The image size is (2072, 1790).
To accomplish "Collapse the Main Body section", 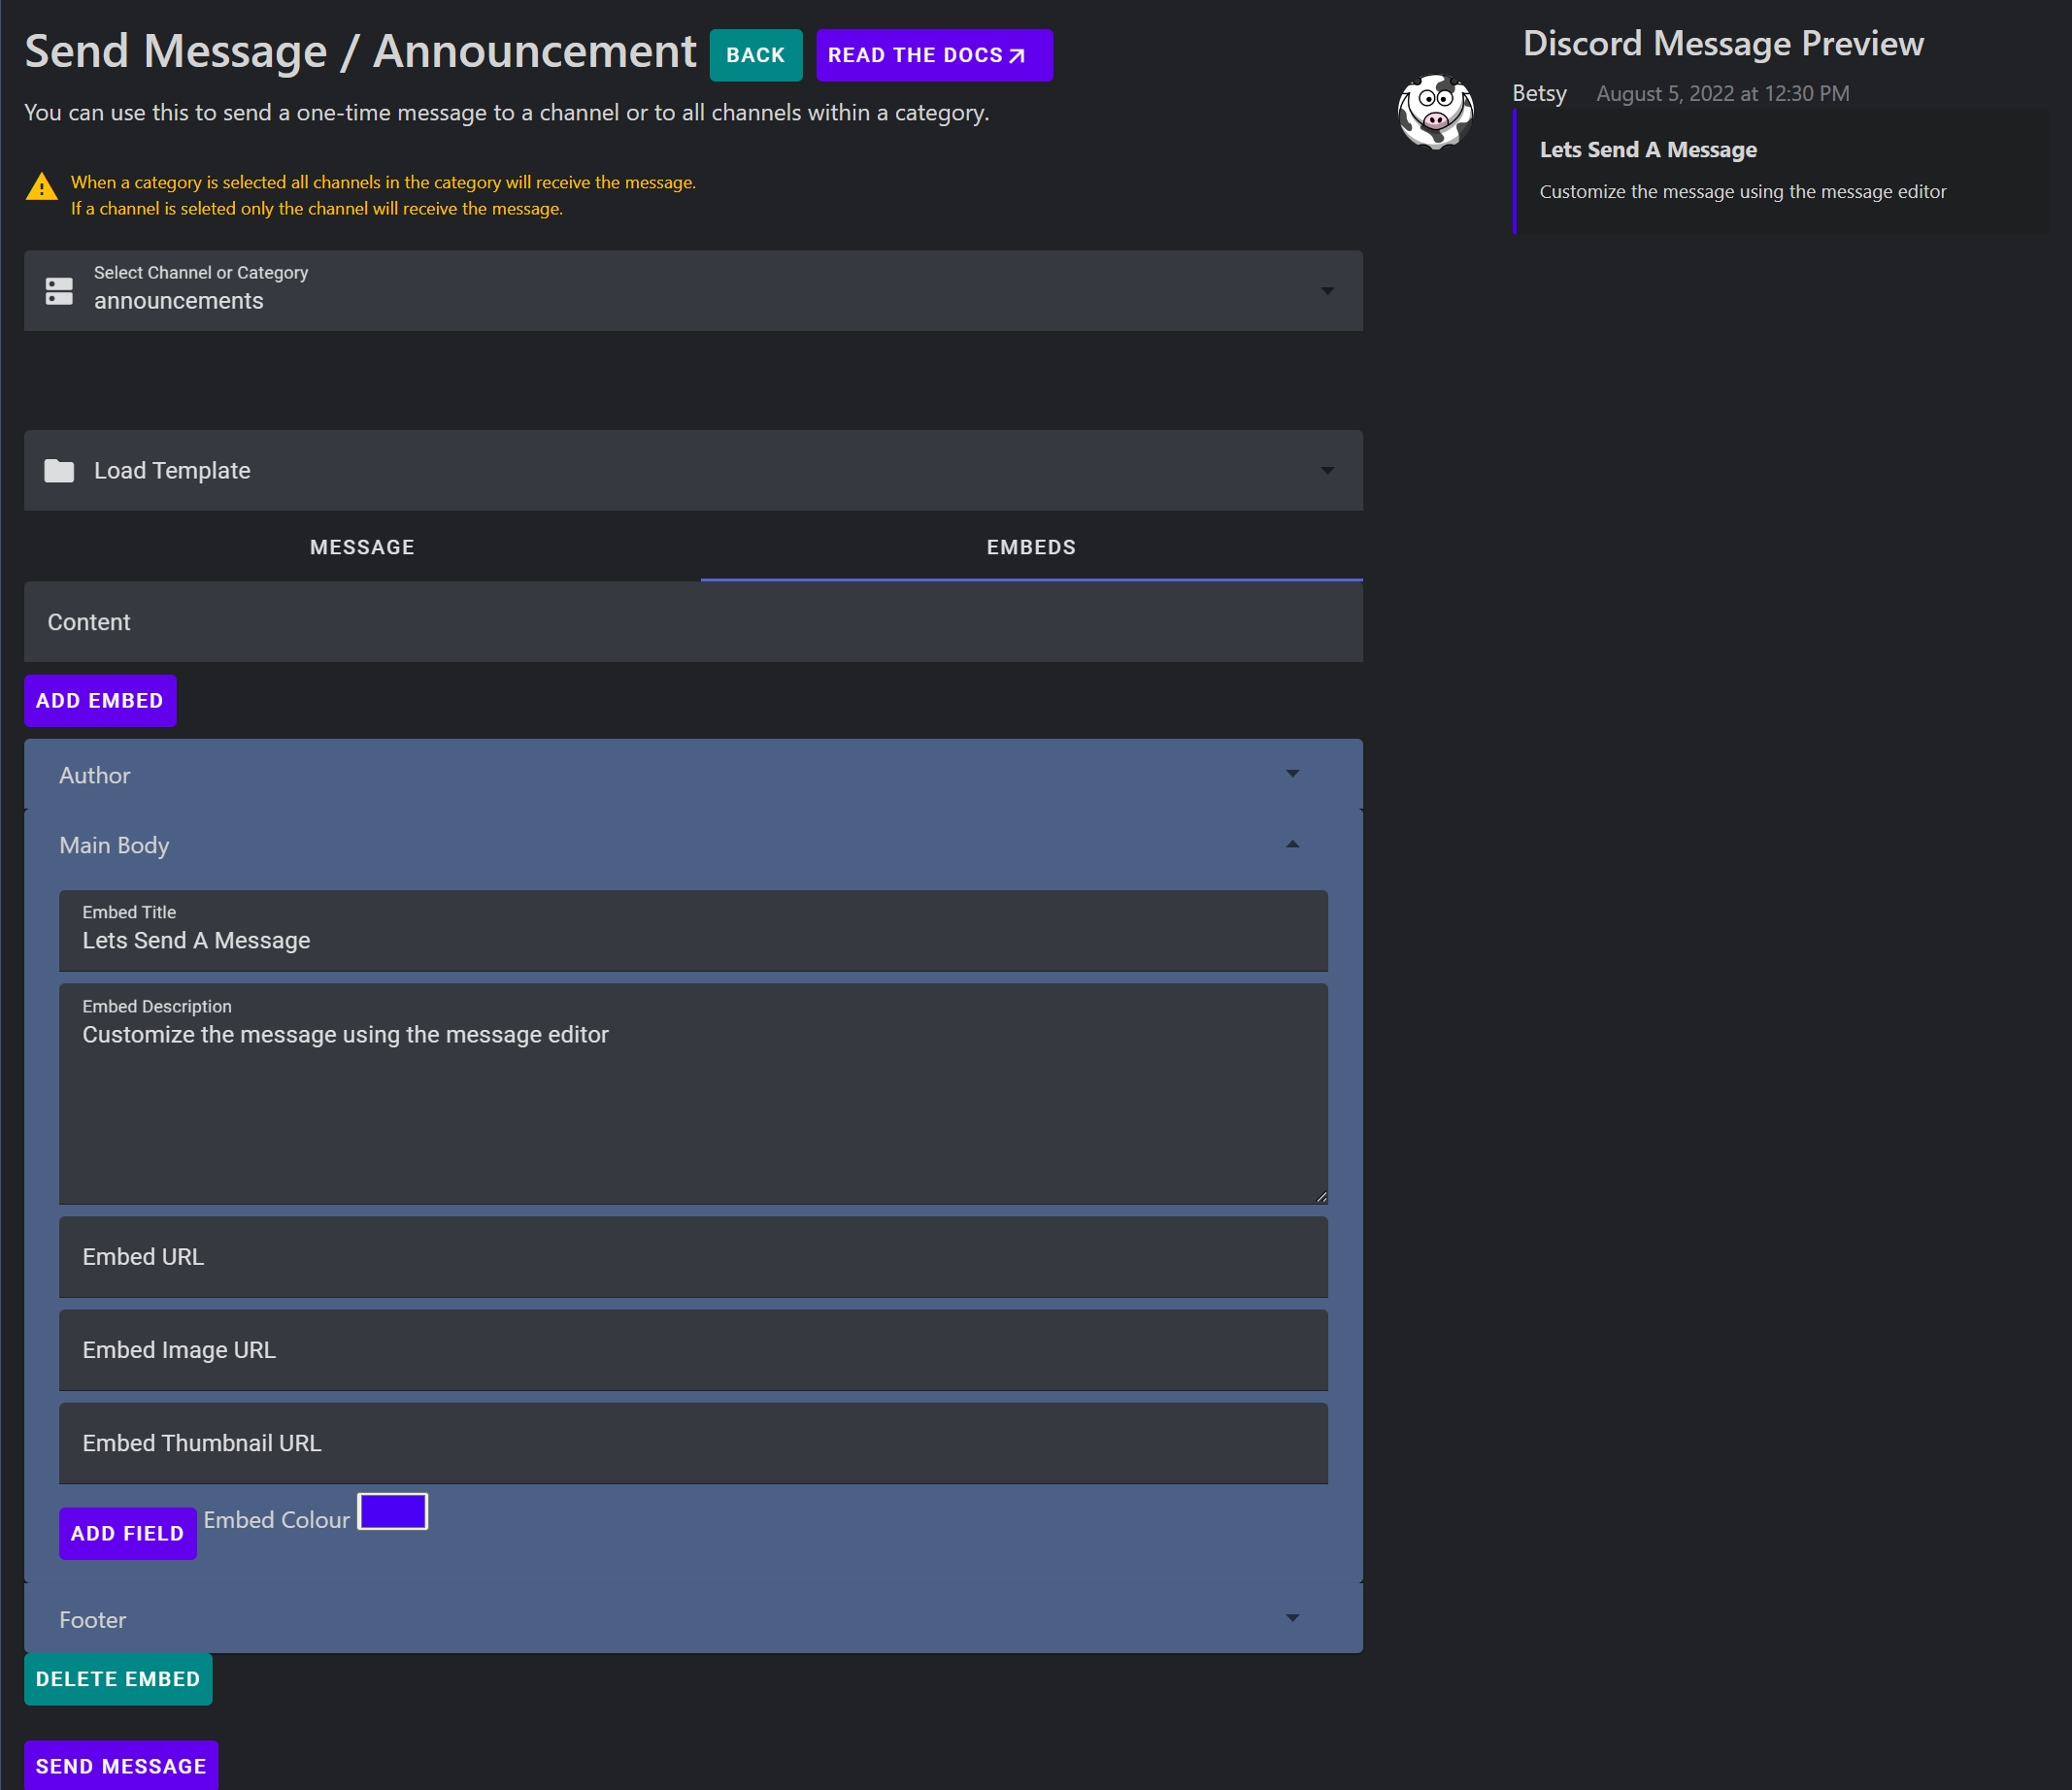I will click(x=1293, y=844).
